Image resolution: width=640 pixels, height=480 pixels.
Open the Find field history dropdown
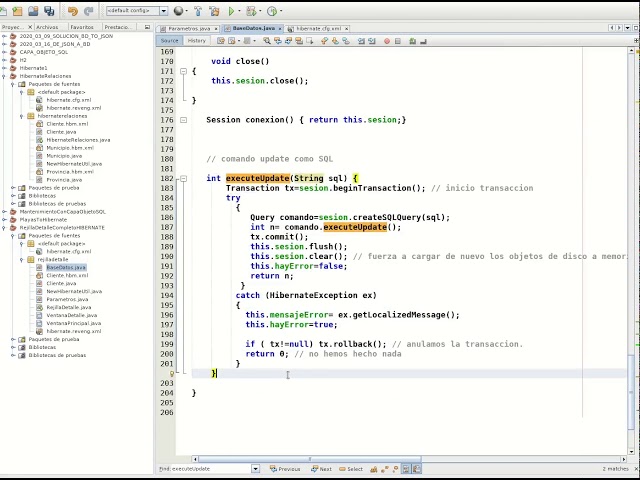[x=256, y=469]
